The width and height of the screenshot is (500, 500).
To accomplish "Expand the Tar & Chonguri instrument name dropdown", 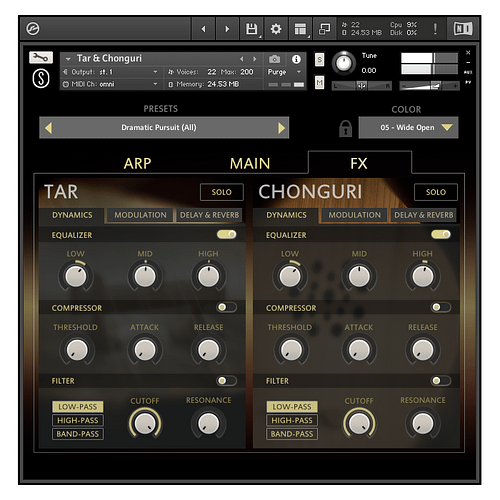I will point(68,59).
